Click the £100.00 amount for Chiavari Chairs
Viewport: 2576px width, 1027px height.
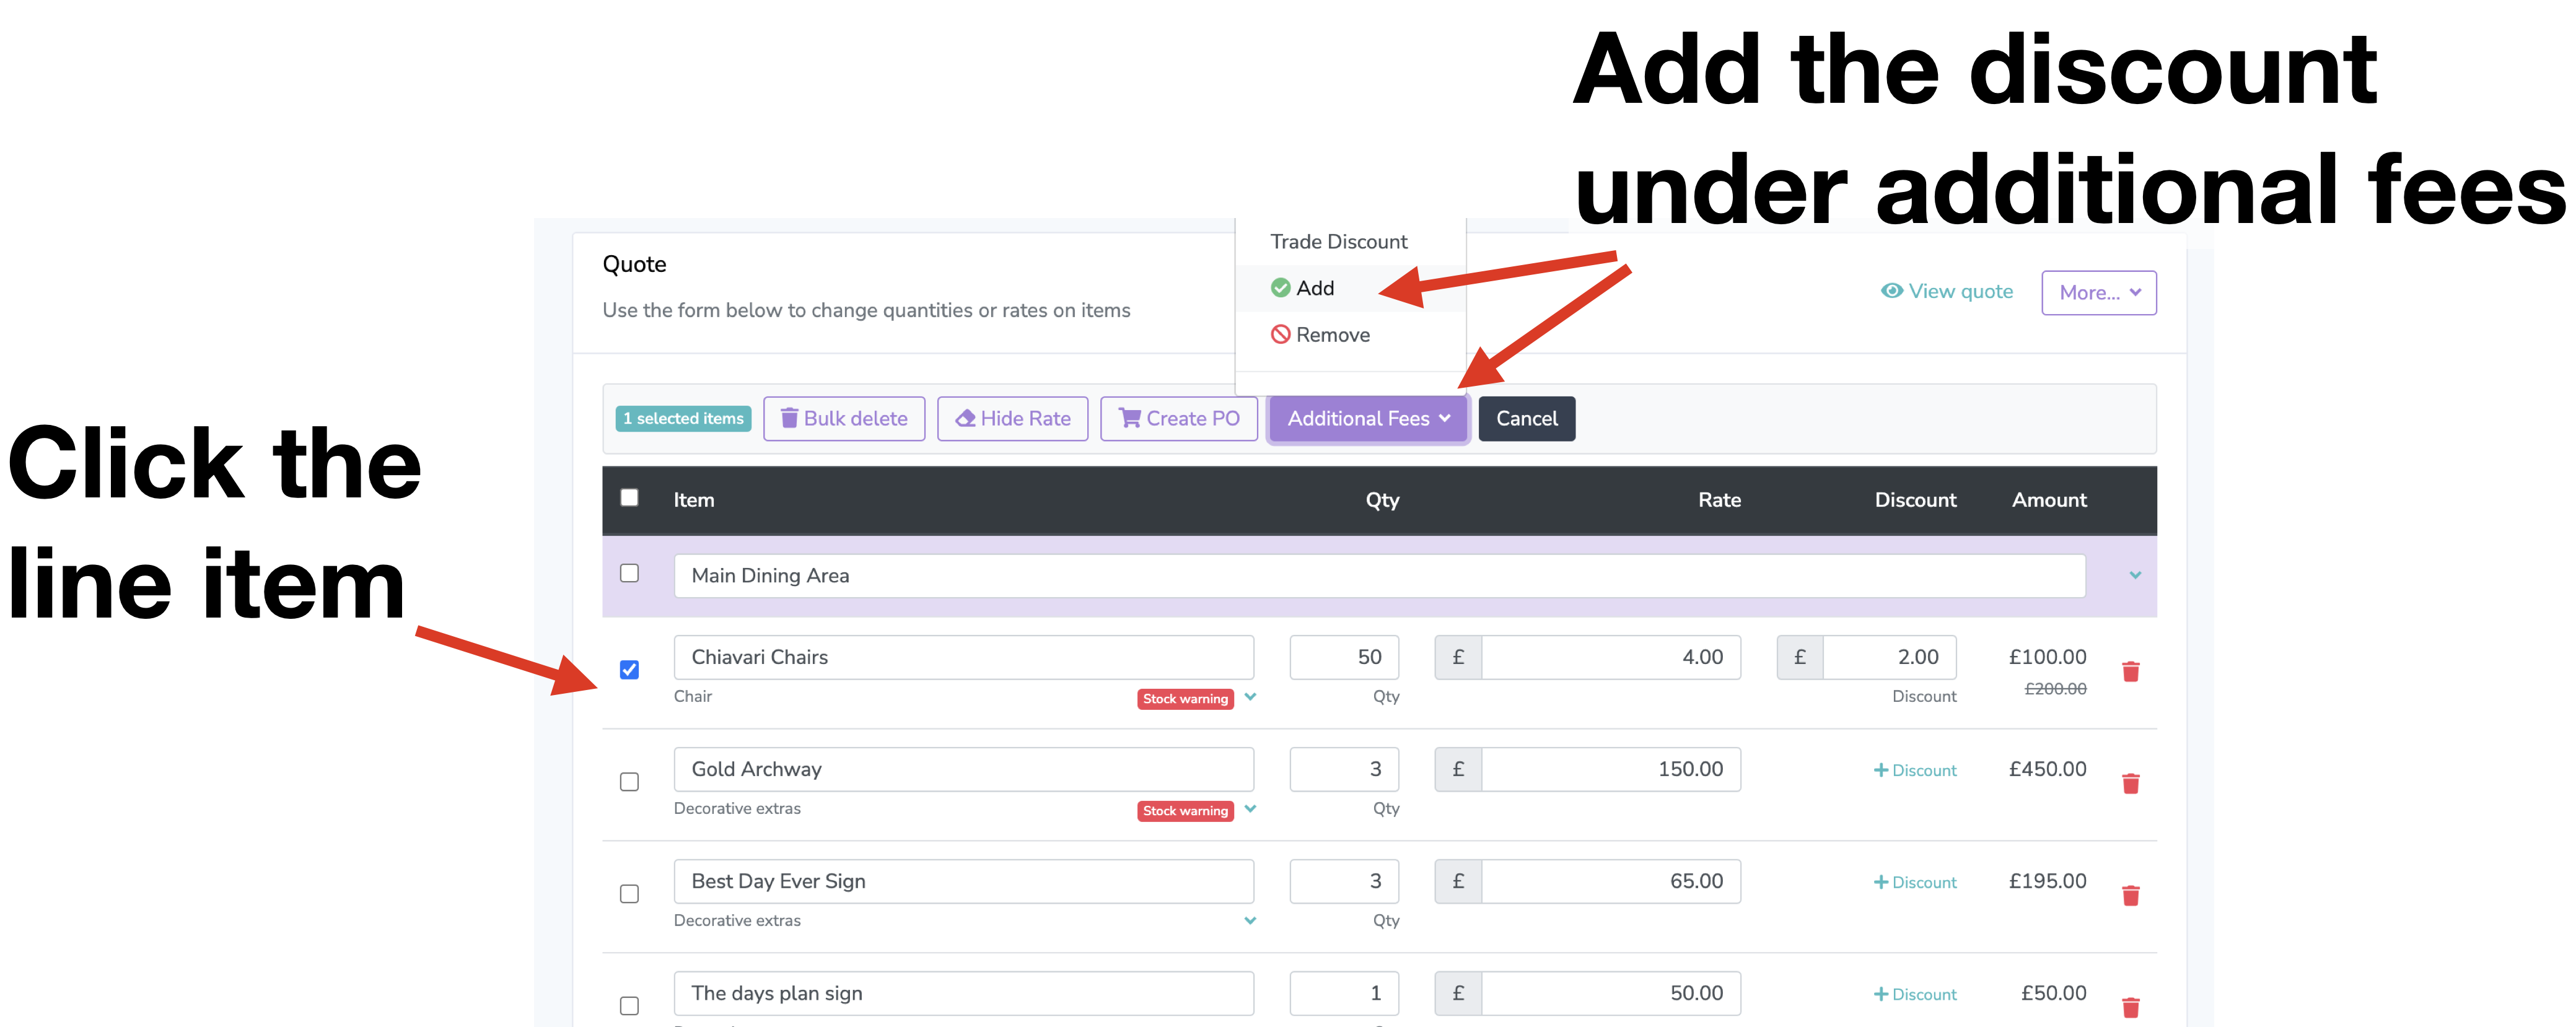point(2047,657)
